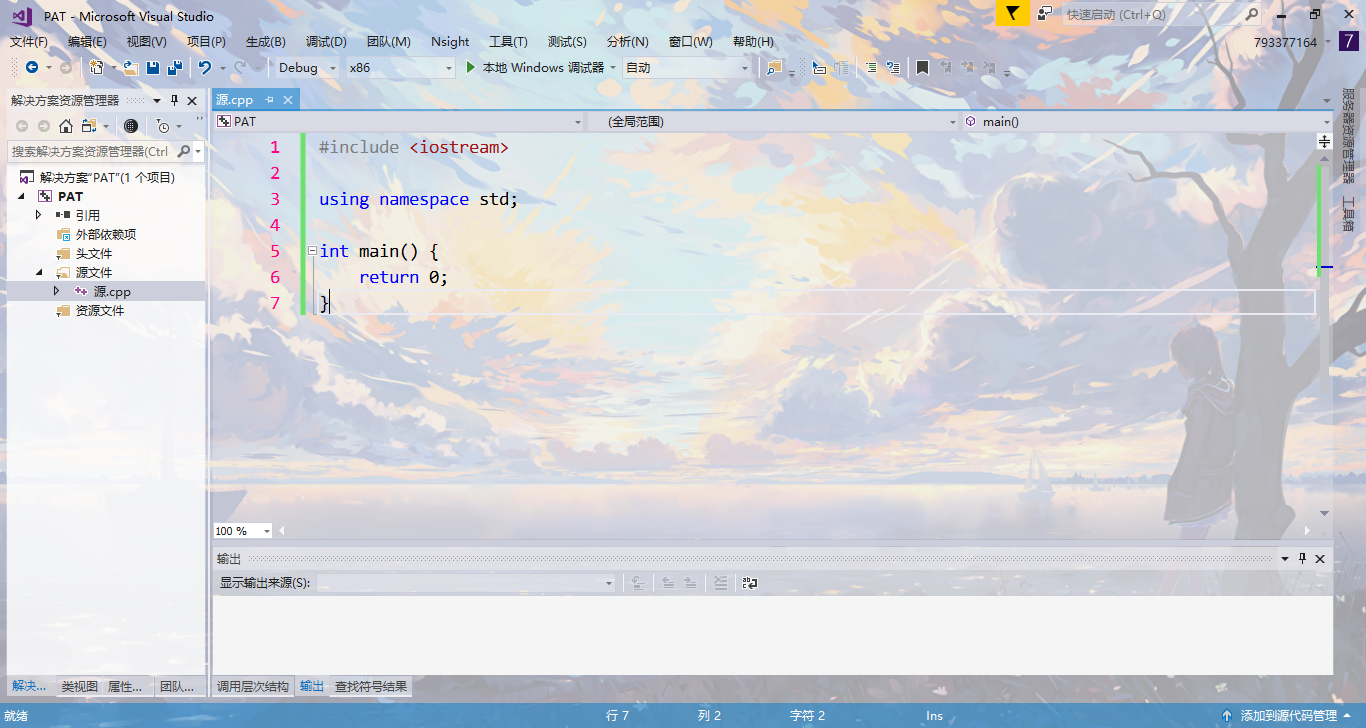
Task: Collapse the main() code block outline
Action: pyautogui.click(x=312, y=250)
